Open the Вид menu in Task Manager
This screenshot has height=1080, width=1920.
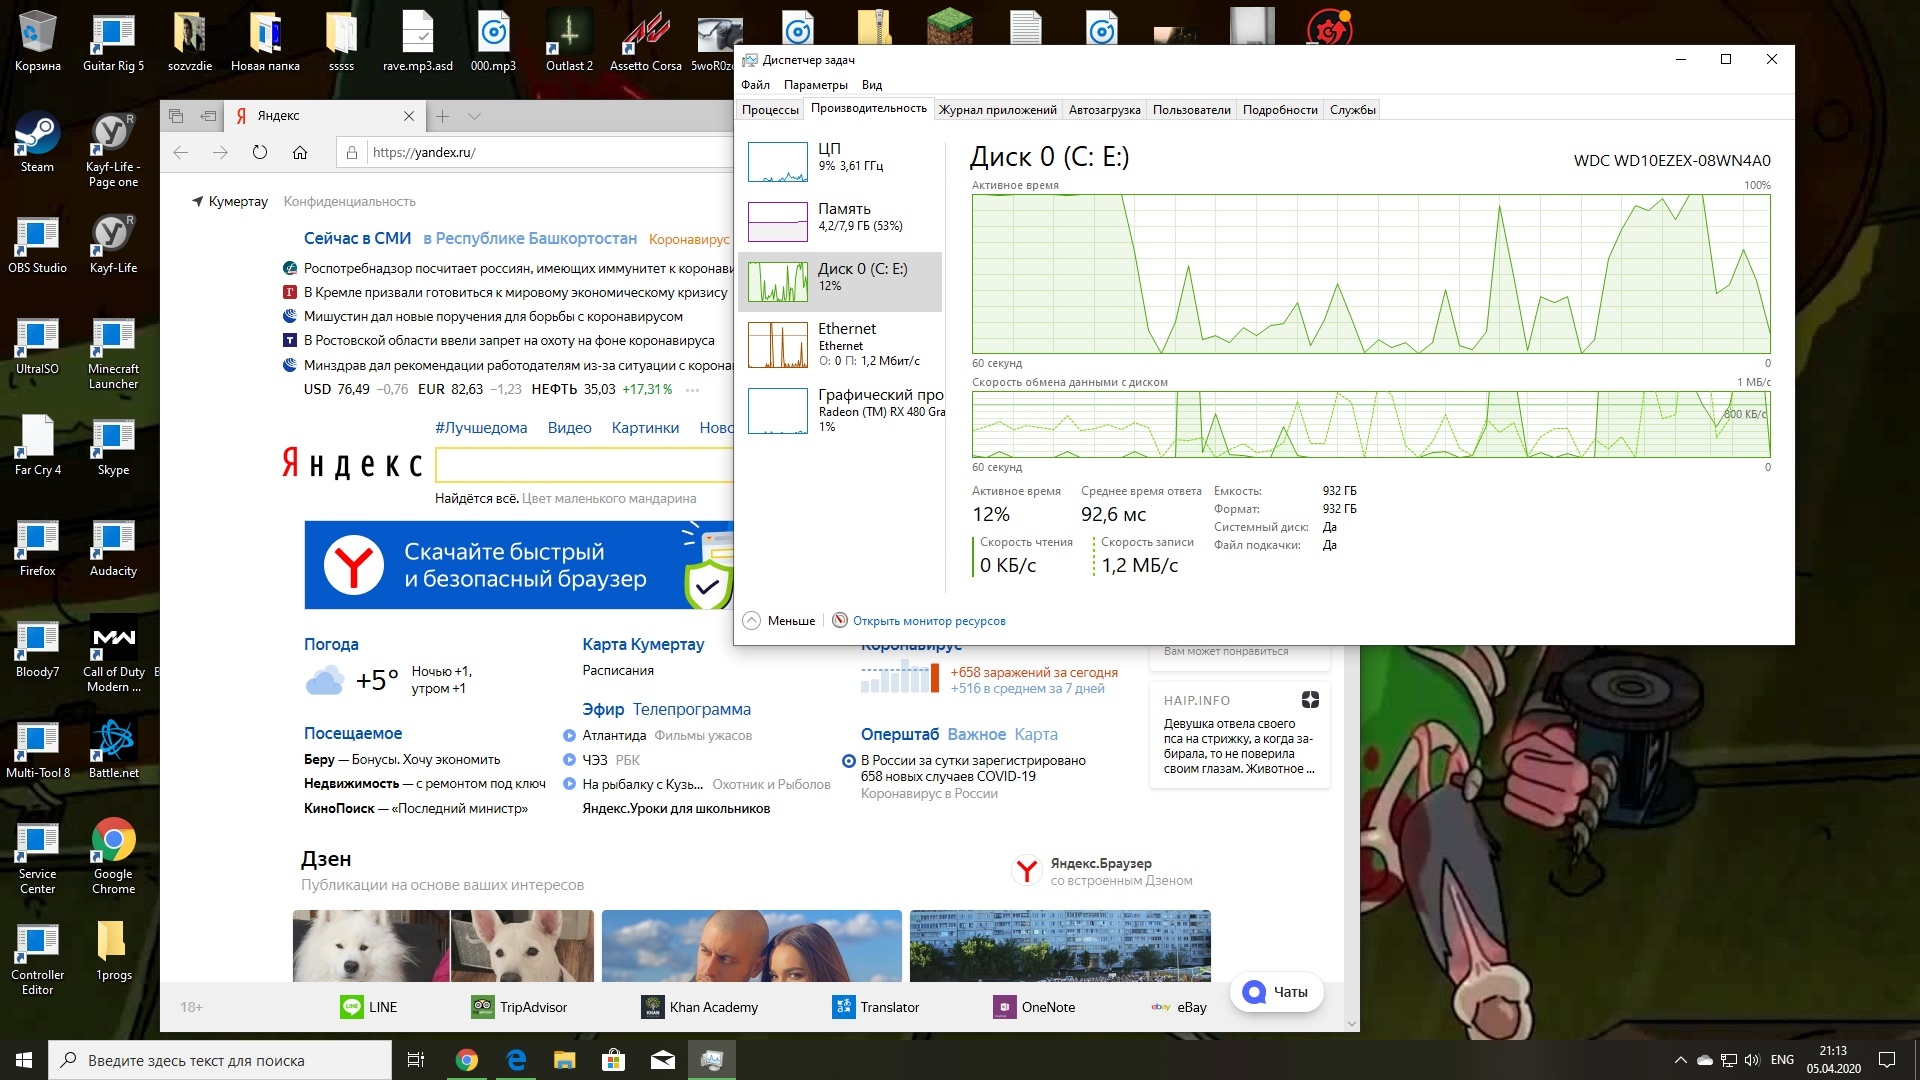[872, 85]
